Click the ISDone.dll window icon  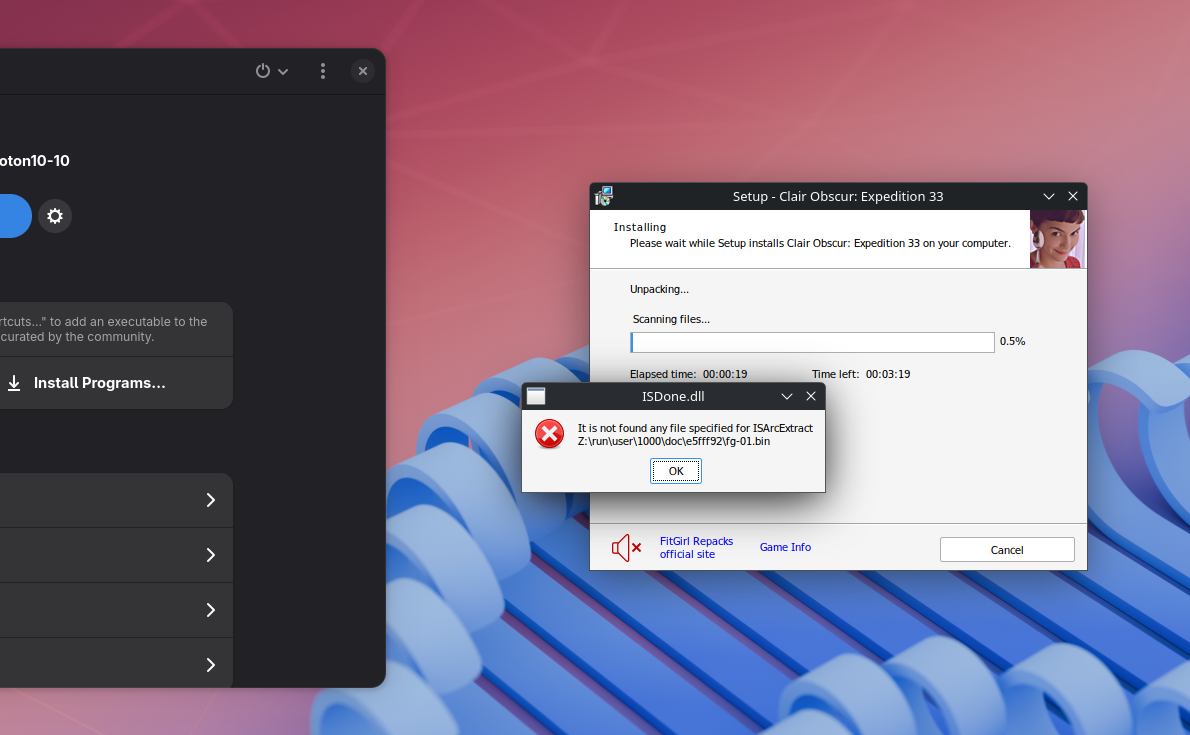pos(536,396)
